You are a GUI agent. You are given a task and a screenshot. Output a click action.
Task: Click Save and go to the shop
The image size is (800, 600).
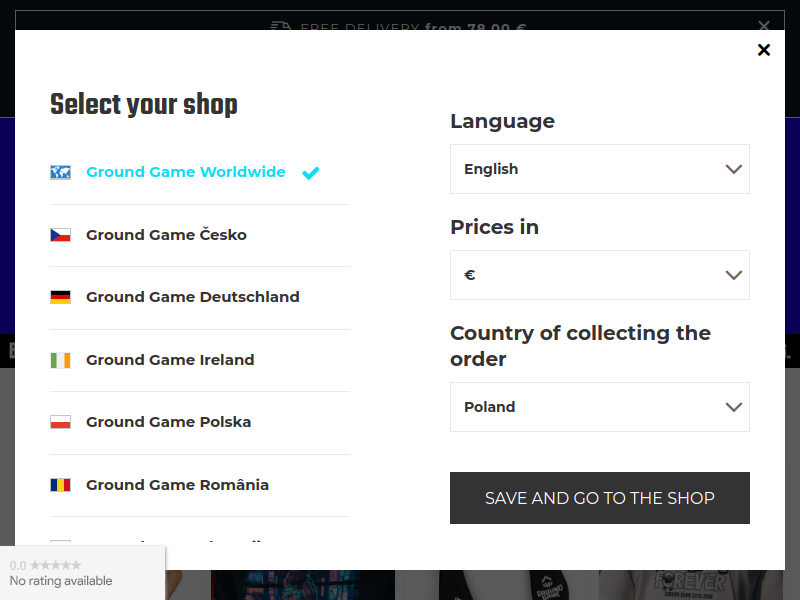tap(599, 498)
